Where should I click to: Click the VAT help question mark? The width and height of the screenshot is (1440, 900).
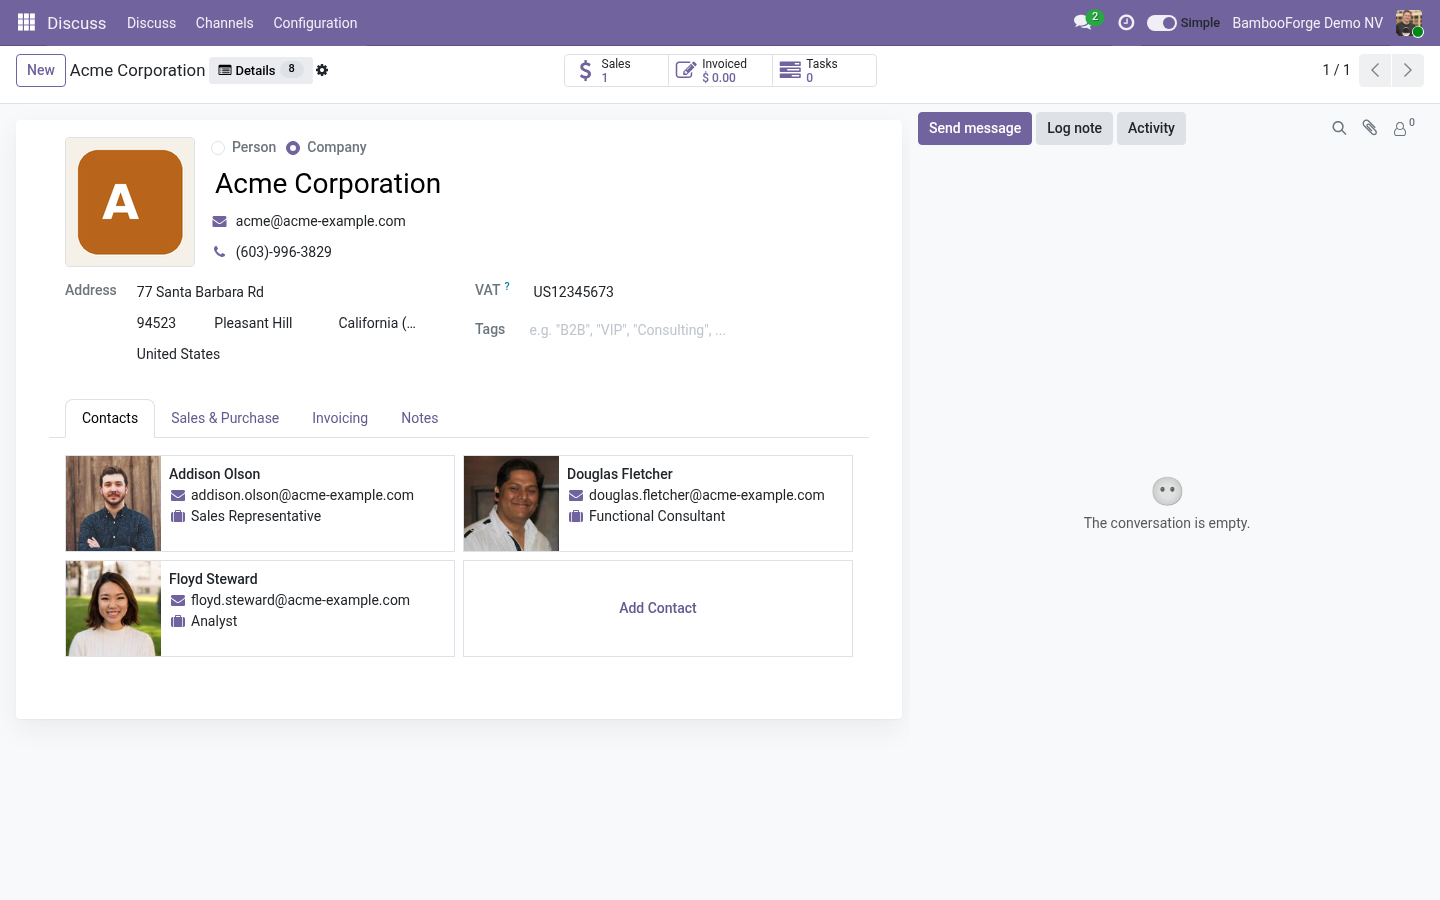[x=507, y=286]
